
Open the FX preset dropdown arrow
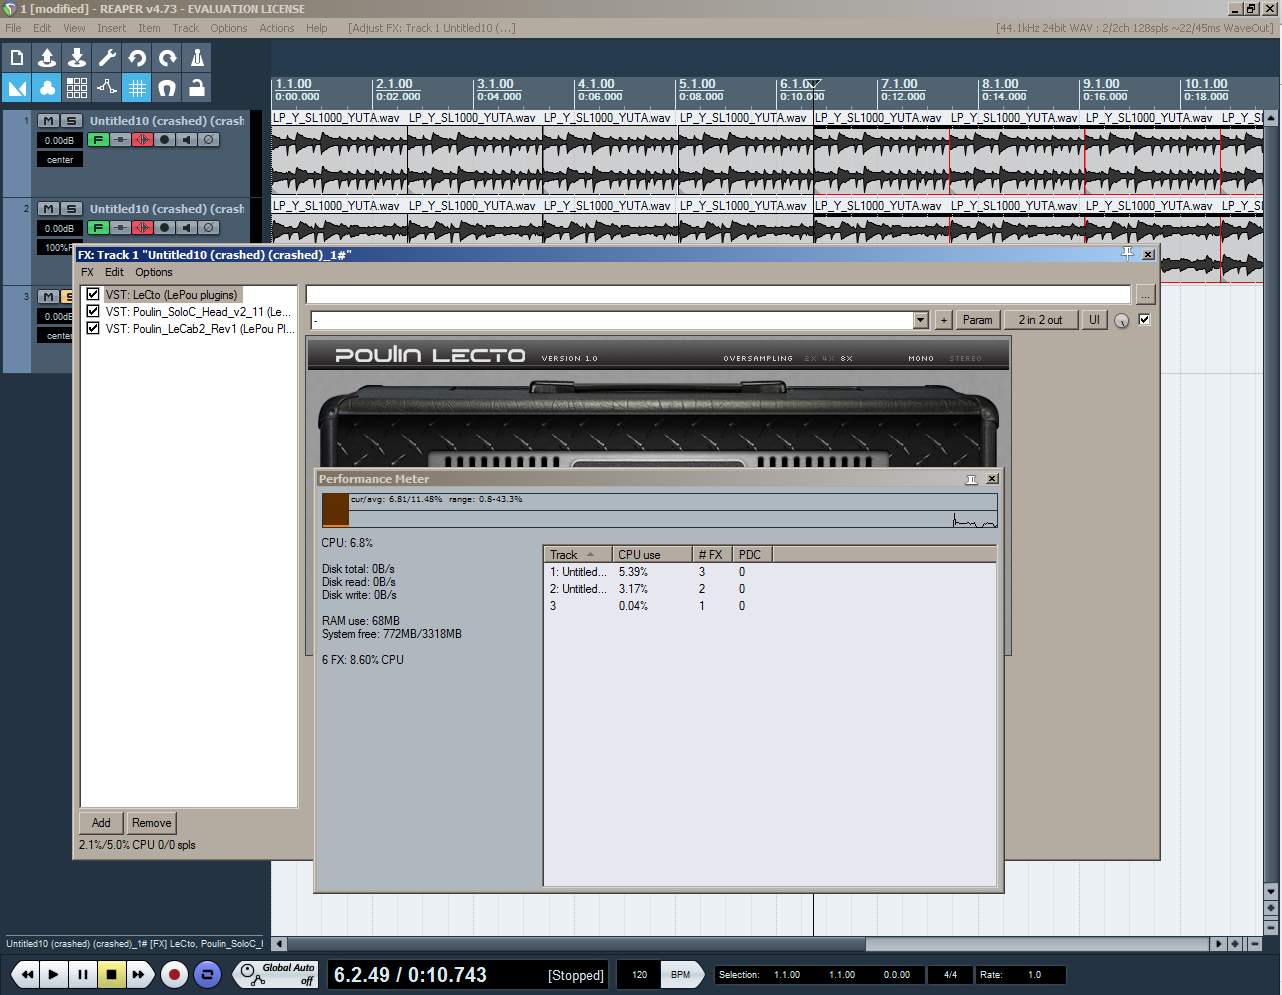point(920,320)
